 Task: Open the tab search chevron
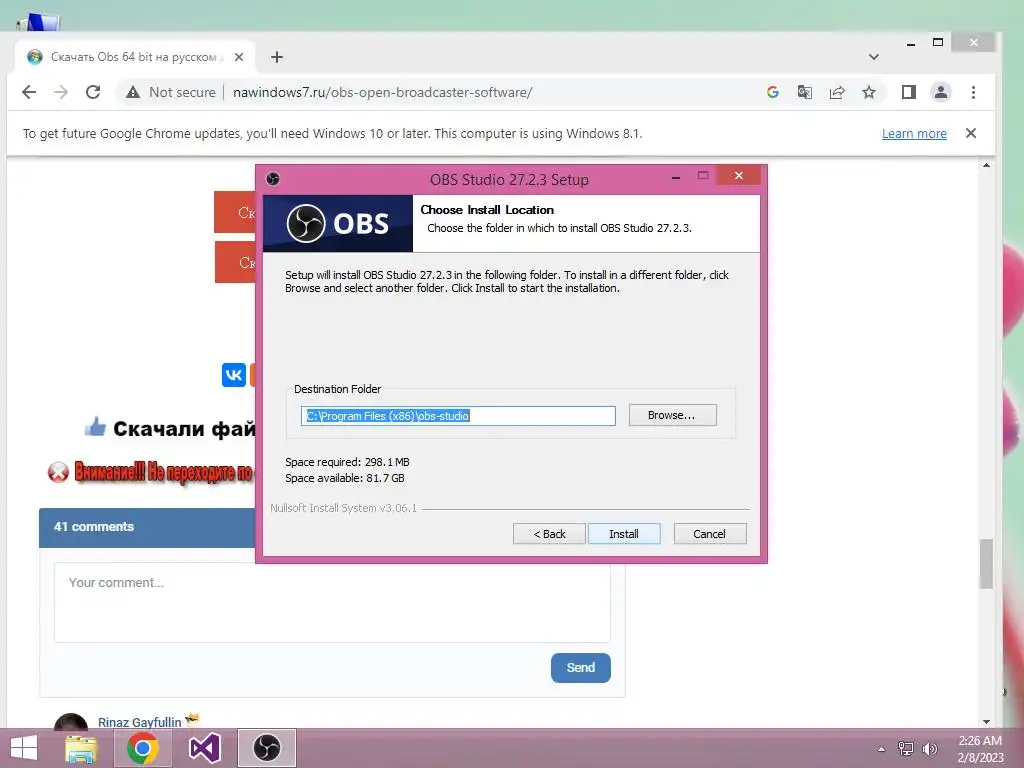pos(874,57)
